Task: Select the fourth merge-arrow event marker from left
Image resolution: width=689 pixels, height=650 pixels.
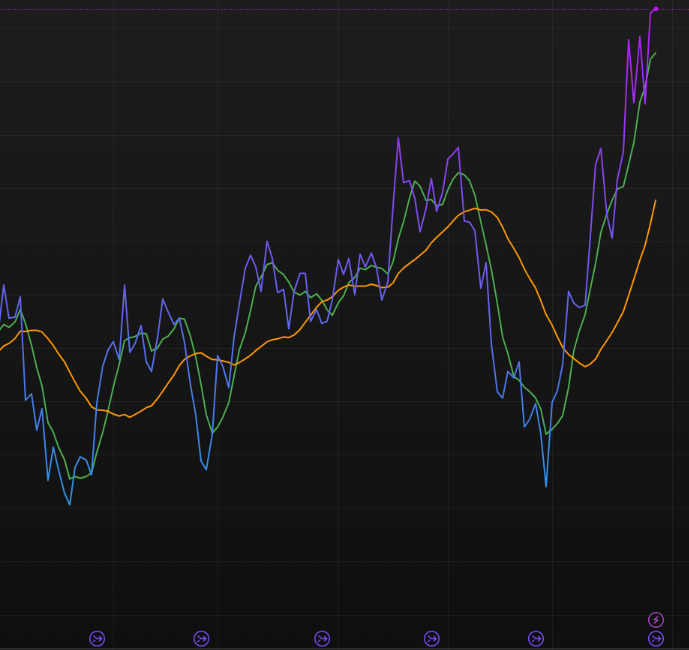Action: (431, 639)
